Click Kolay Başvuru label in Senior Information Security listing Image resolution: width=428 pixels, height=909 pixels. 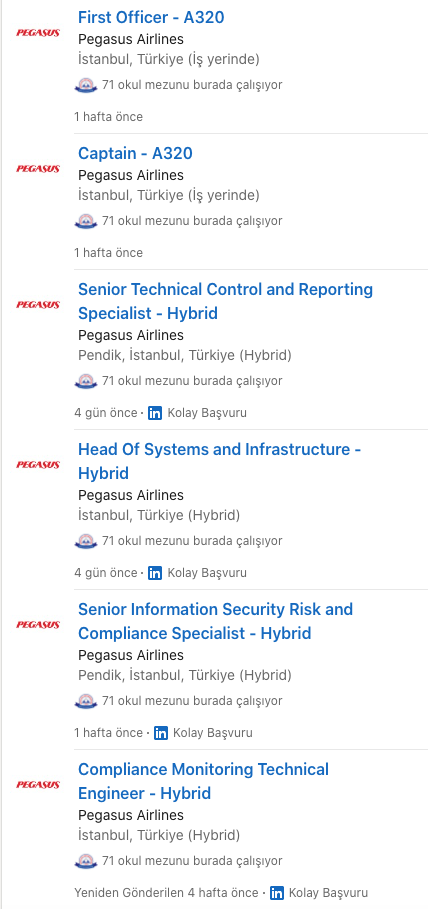pyautogui.click(x=213, y=733)
